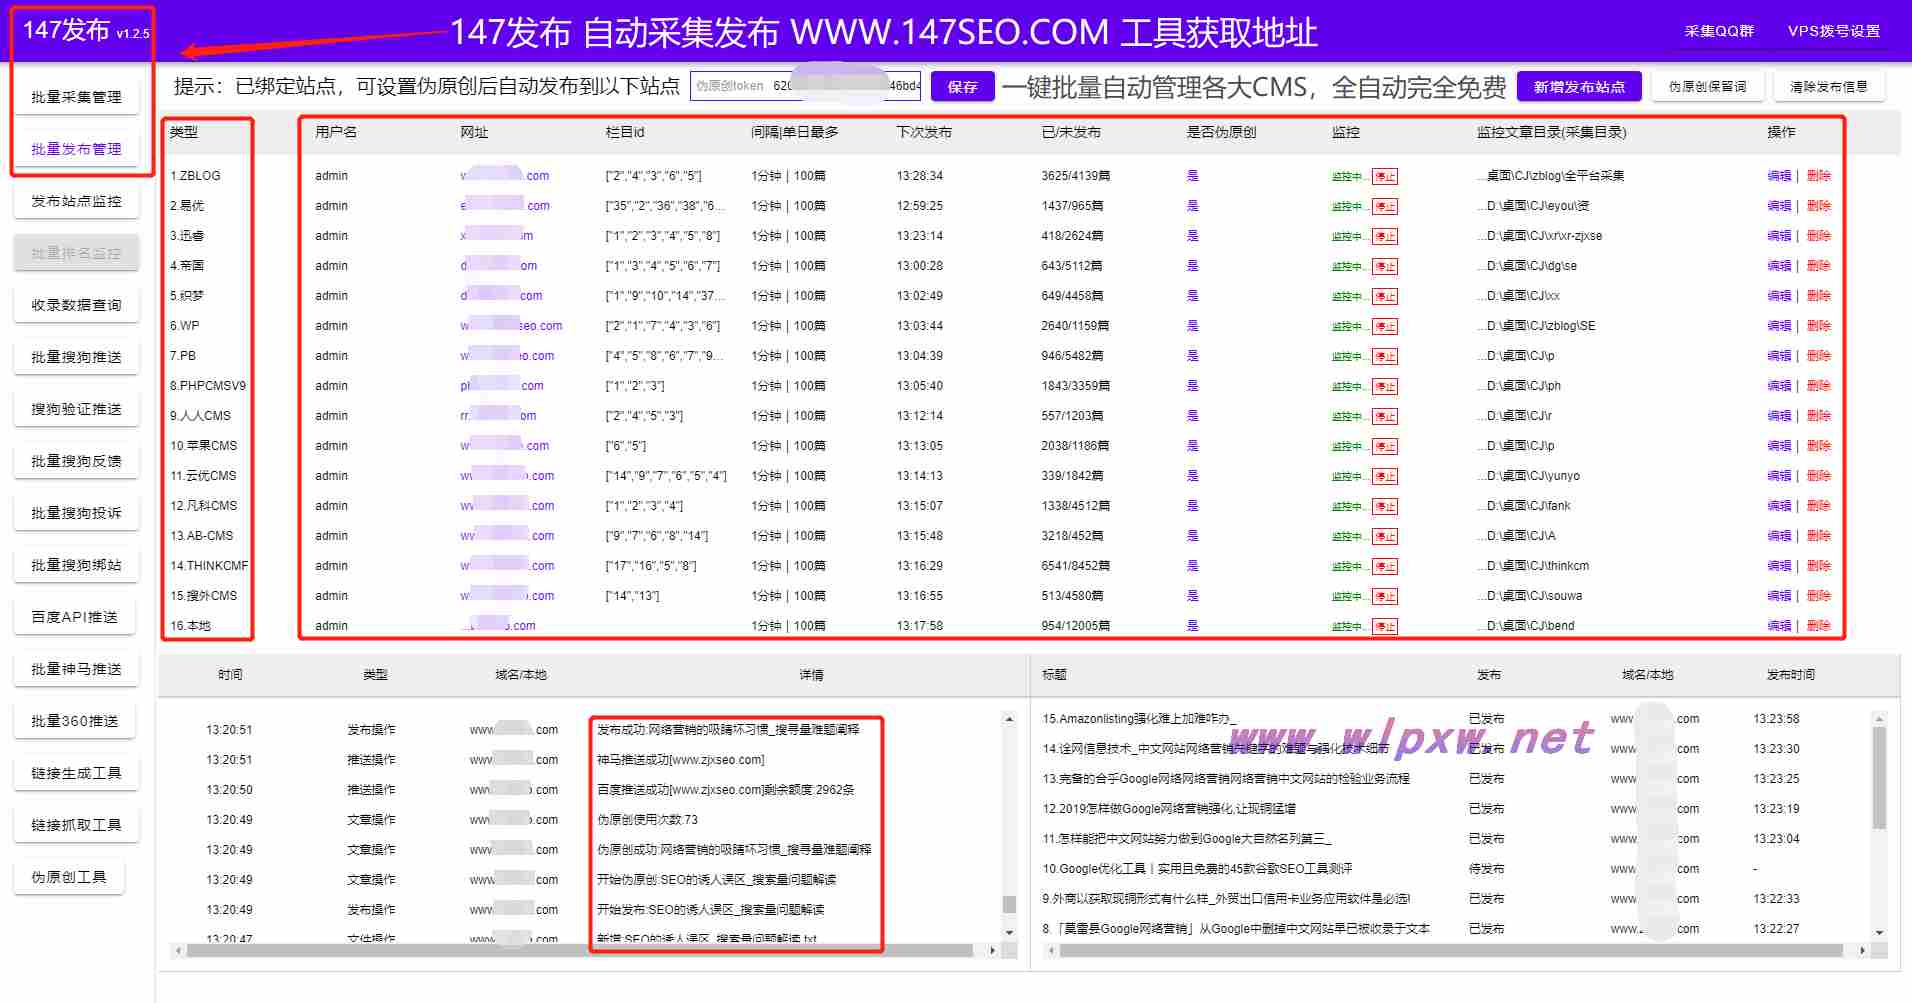Edit the 15.搜外CMS site entry

pyautogui.click(x=1779, y=596)
